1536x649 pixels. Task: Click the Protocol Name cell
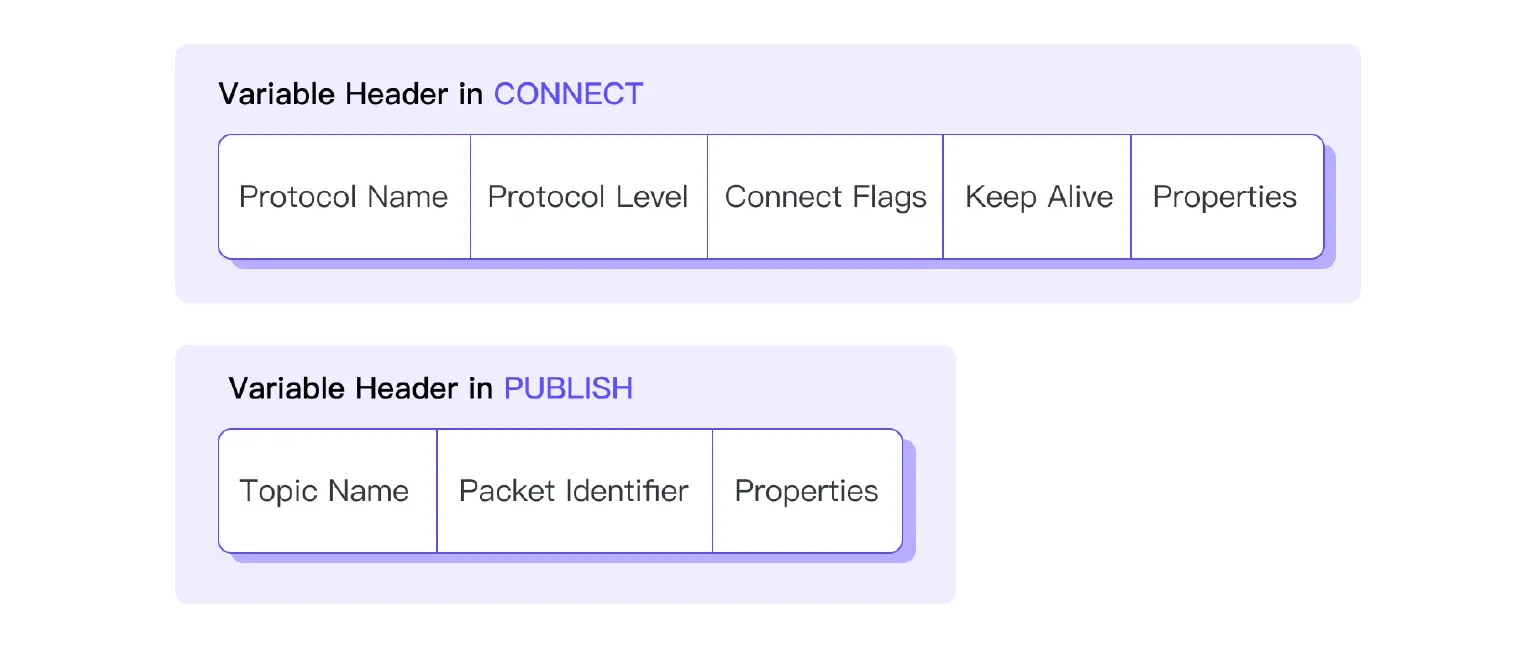pos(343,197)
